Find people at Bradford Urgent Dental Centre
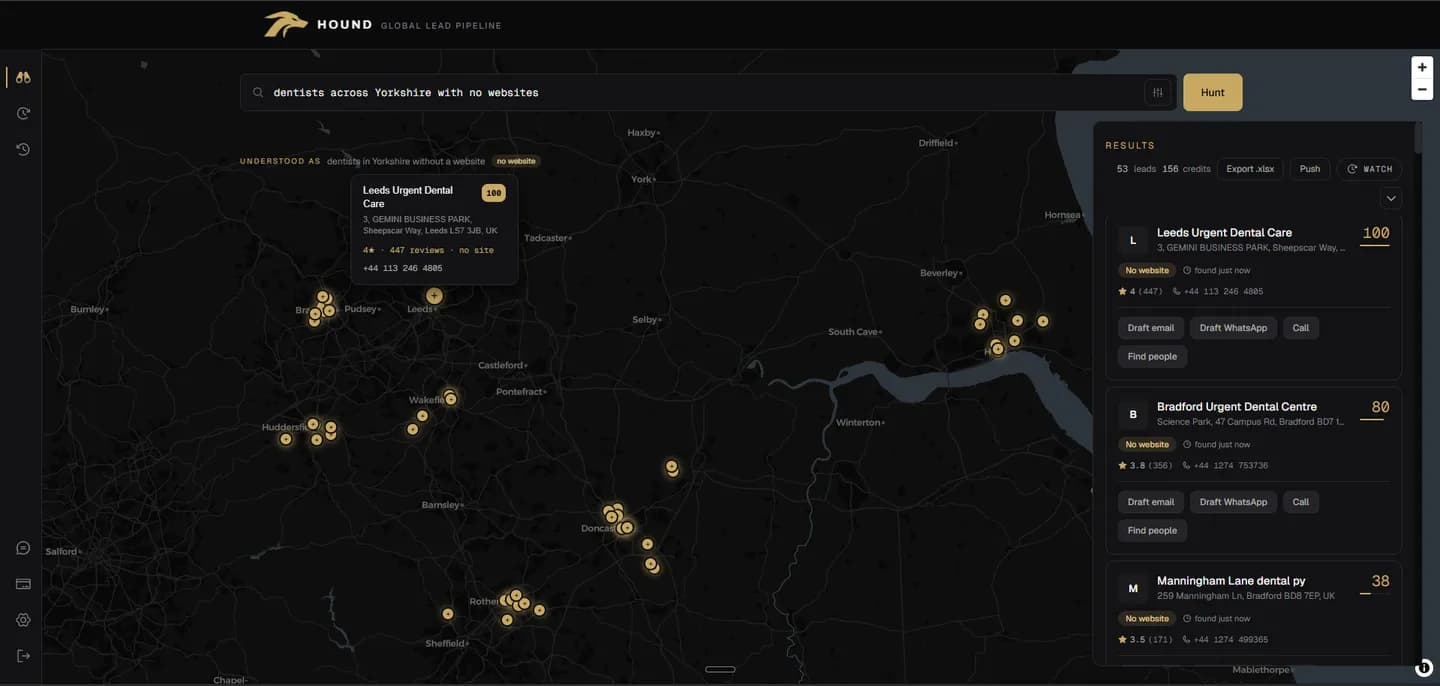The image size is (1440, 686). pos(1152,530)
